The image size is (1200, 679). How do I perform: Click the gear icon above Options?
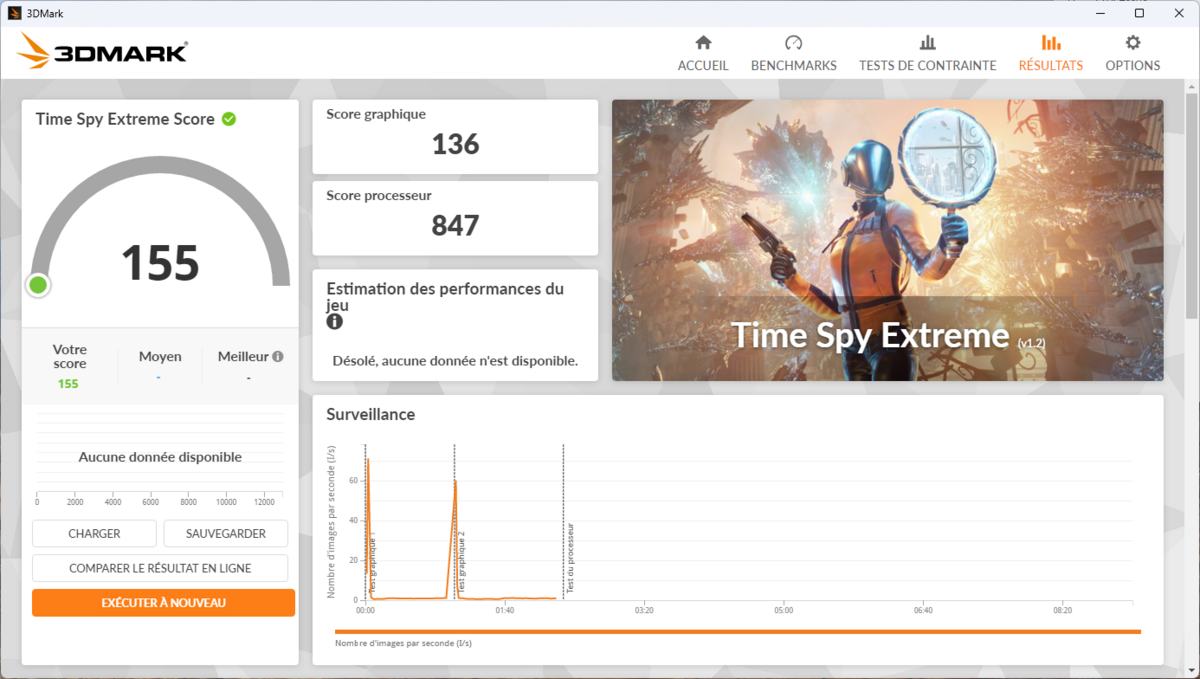pyautogui.click(x=1133, y=43)
